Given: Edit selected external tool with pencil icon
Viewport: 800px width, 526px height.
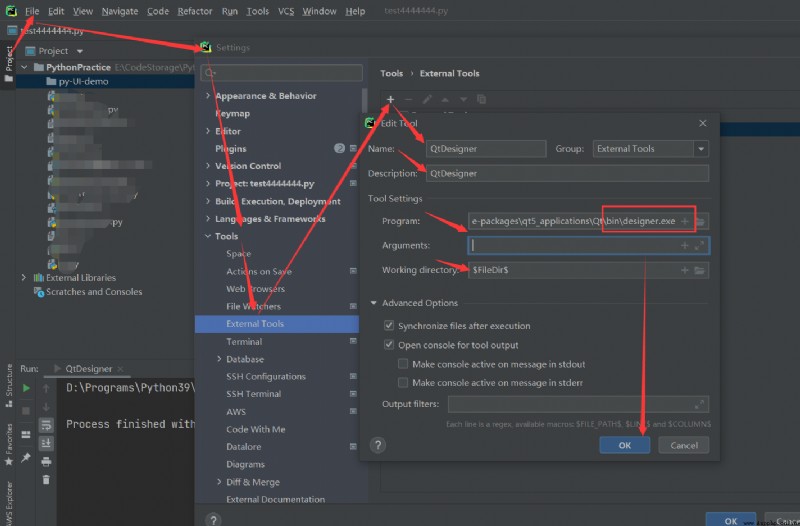Looking at the screenshot, I should tap(427, 99).
